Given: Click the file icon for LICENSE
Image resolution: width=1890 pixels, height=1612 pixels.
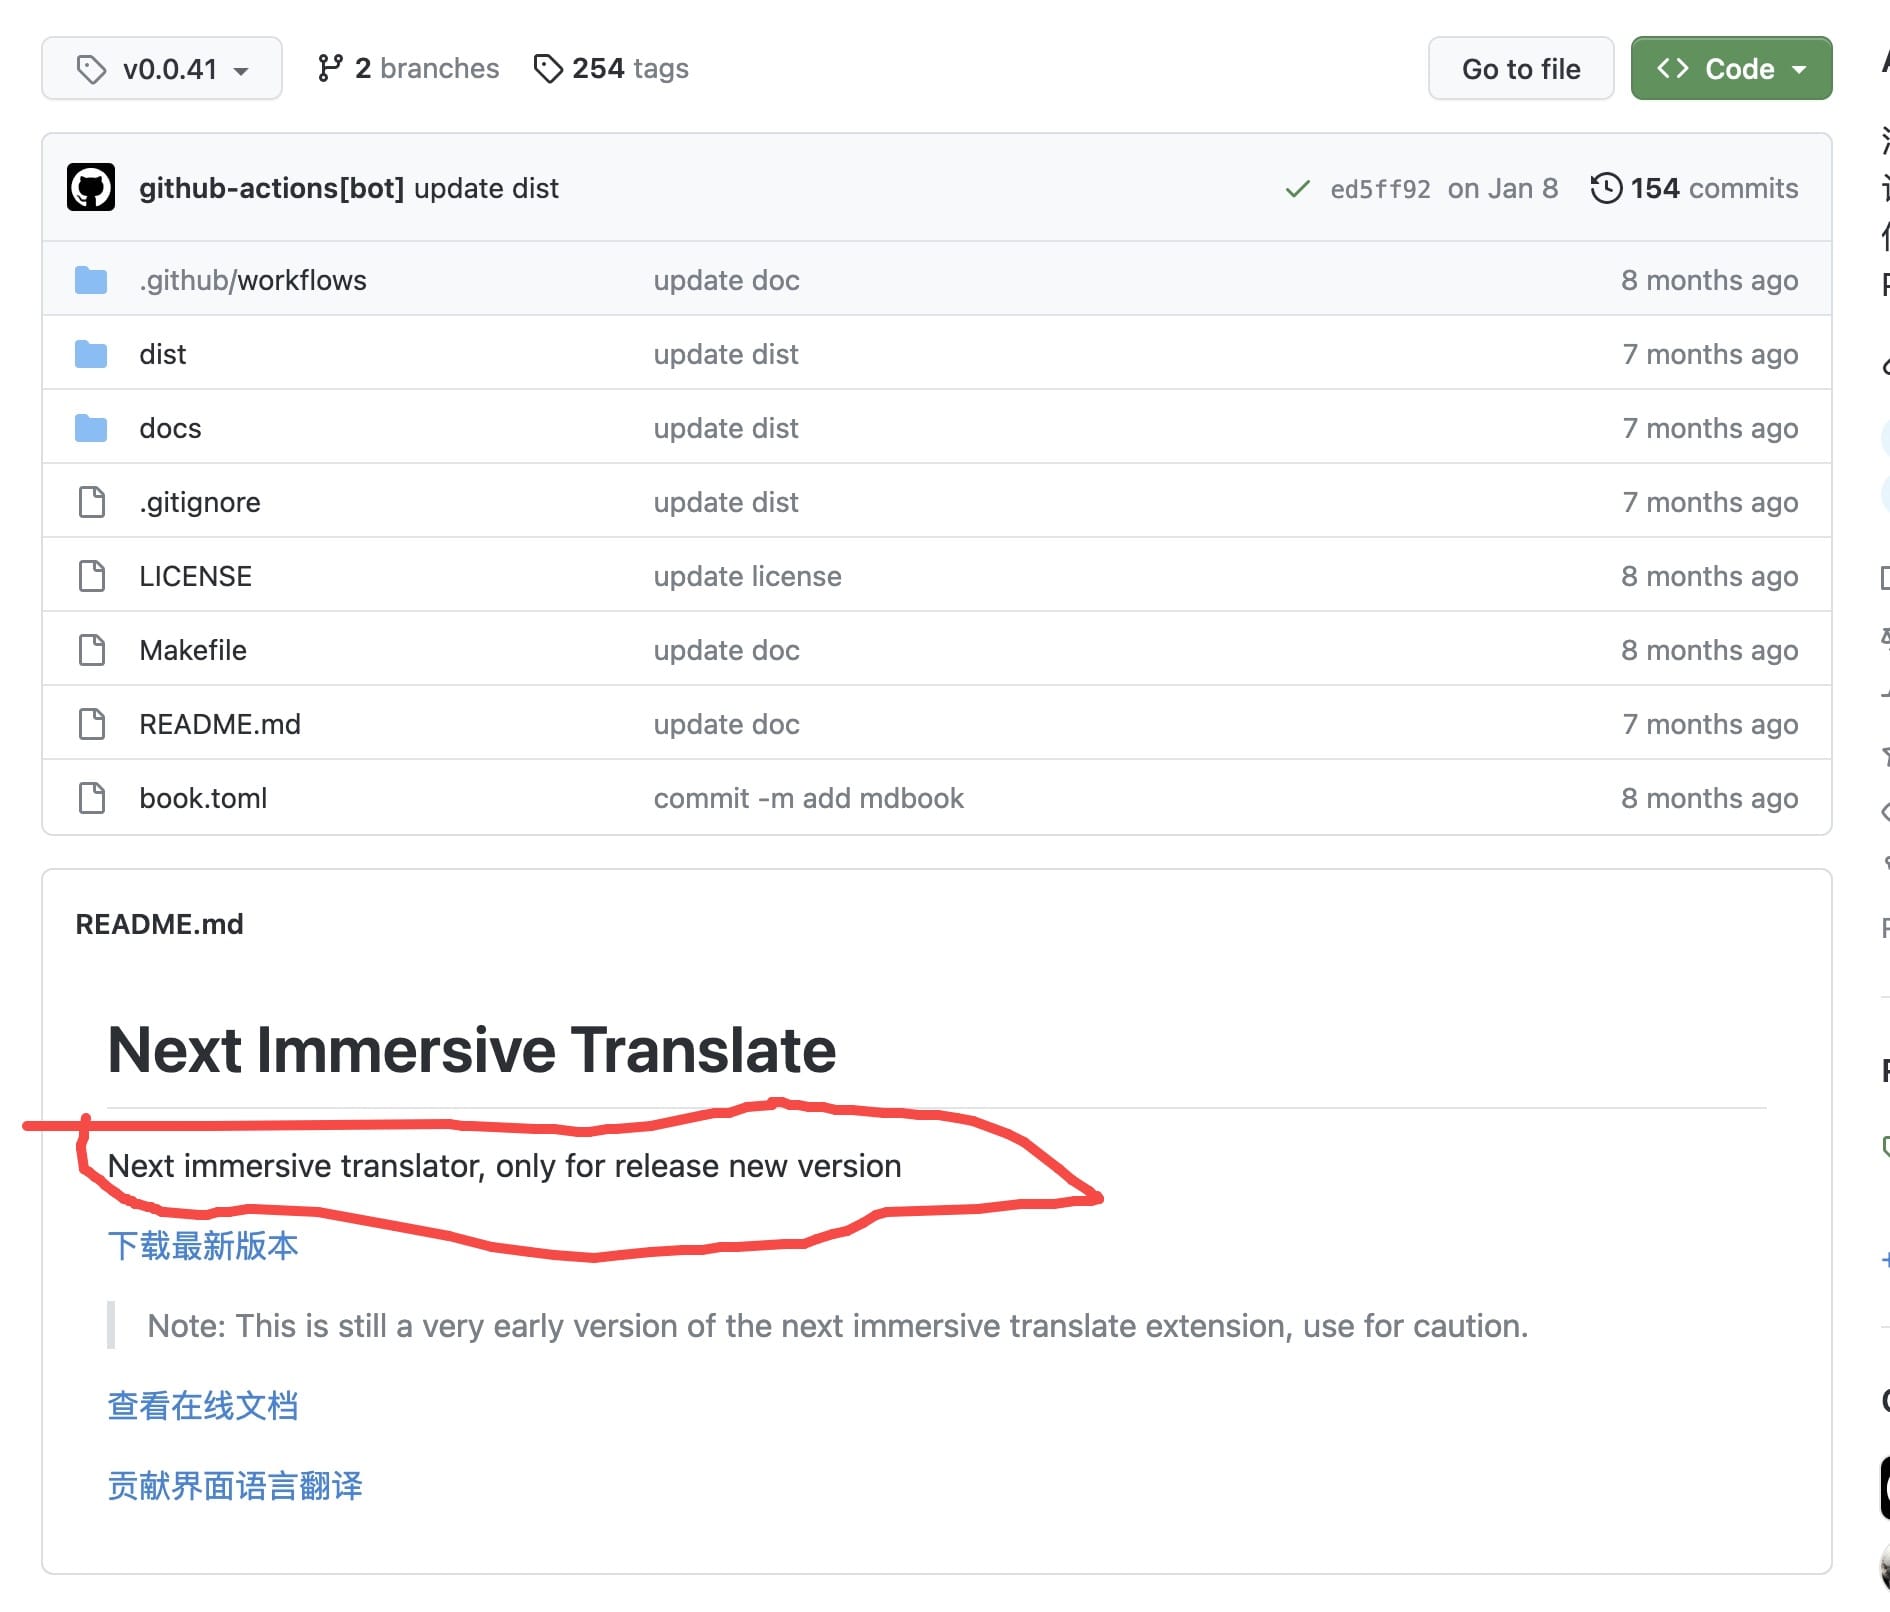Looking at the screenshot, I should (x=92, y=576).
